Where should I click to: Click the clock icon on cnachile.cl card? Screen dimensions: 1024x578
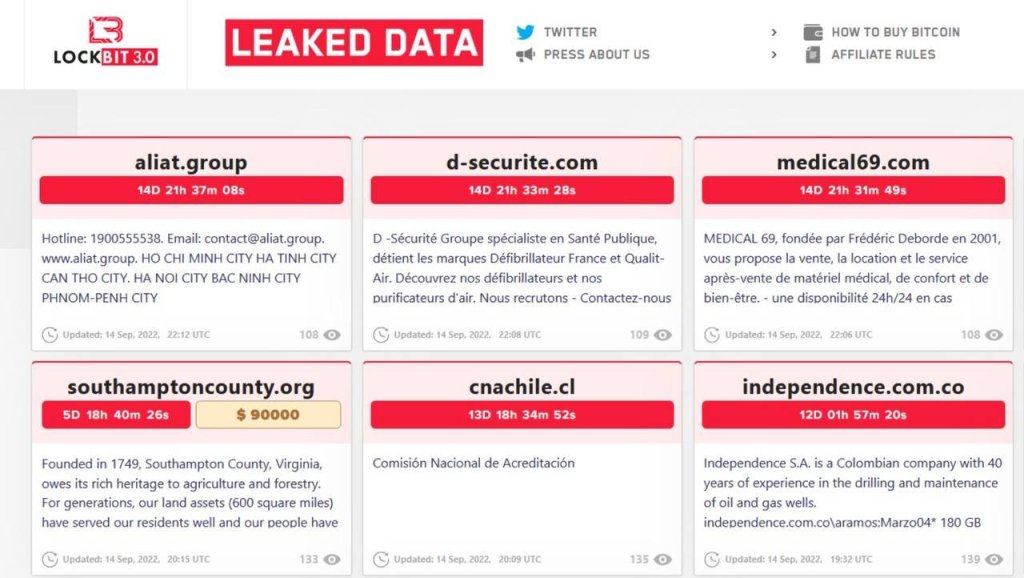click(381, 559)
